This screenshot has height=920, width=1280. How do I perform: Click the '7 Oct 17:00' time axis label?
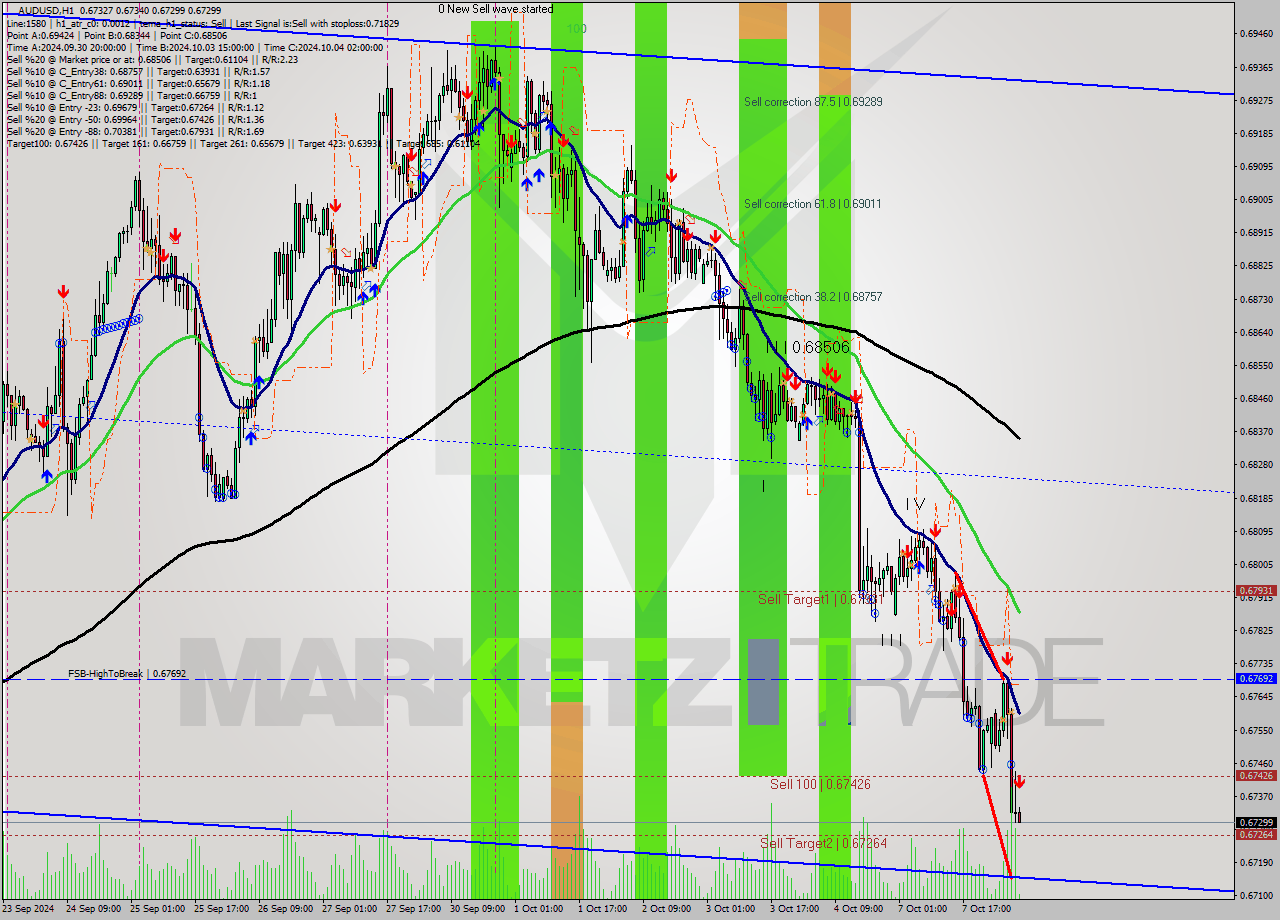pos(987,909)
